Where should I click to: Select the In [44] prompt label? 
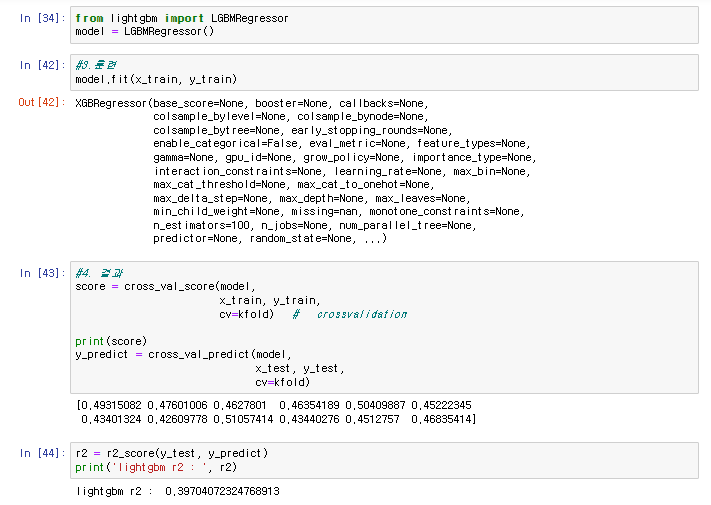(42, 453)
